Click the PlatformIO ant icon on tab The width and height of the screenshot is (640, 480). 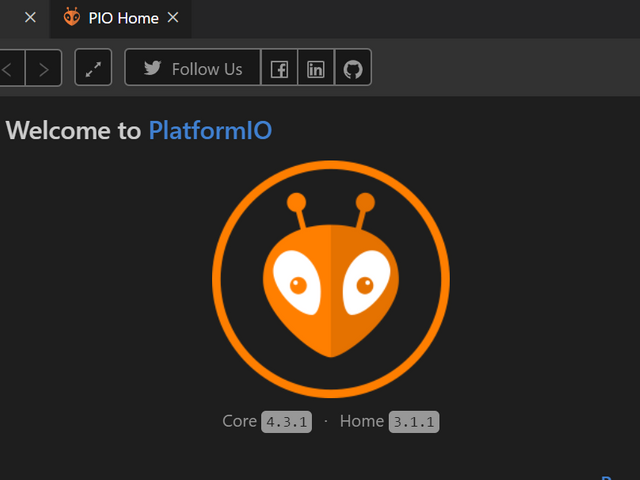[x=72, y=17]
